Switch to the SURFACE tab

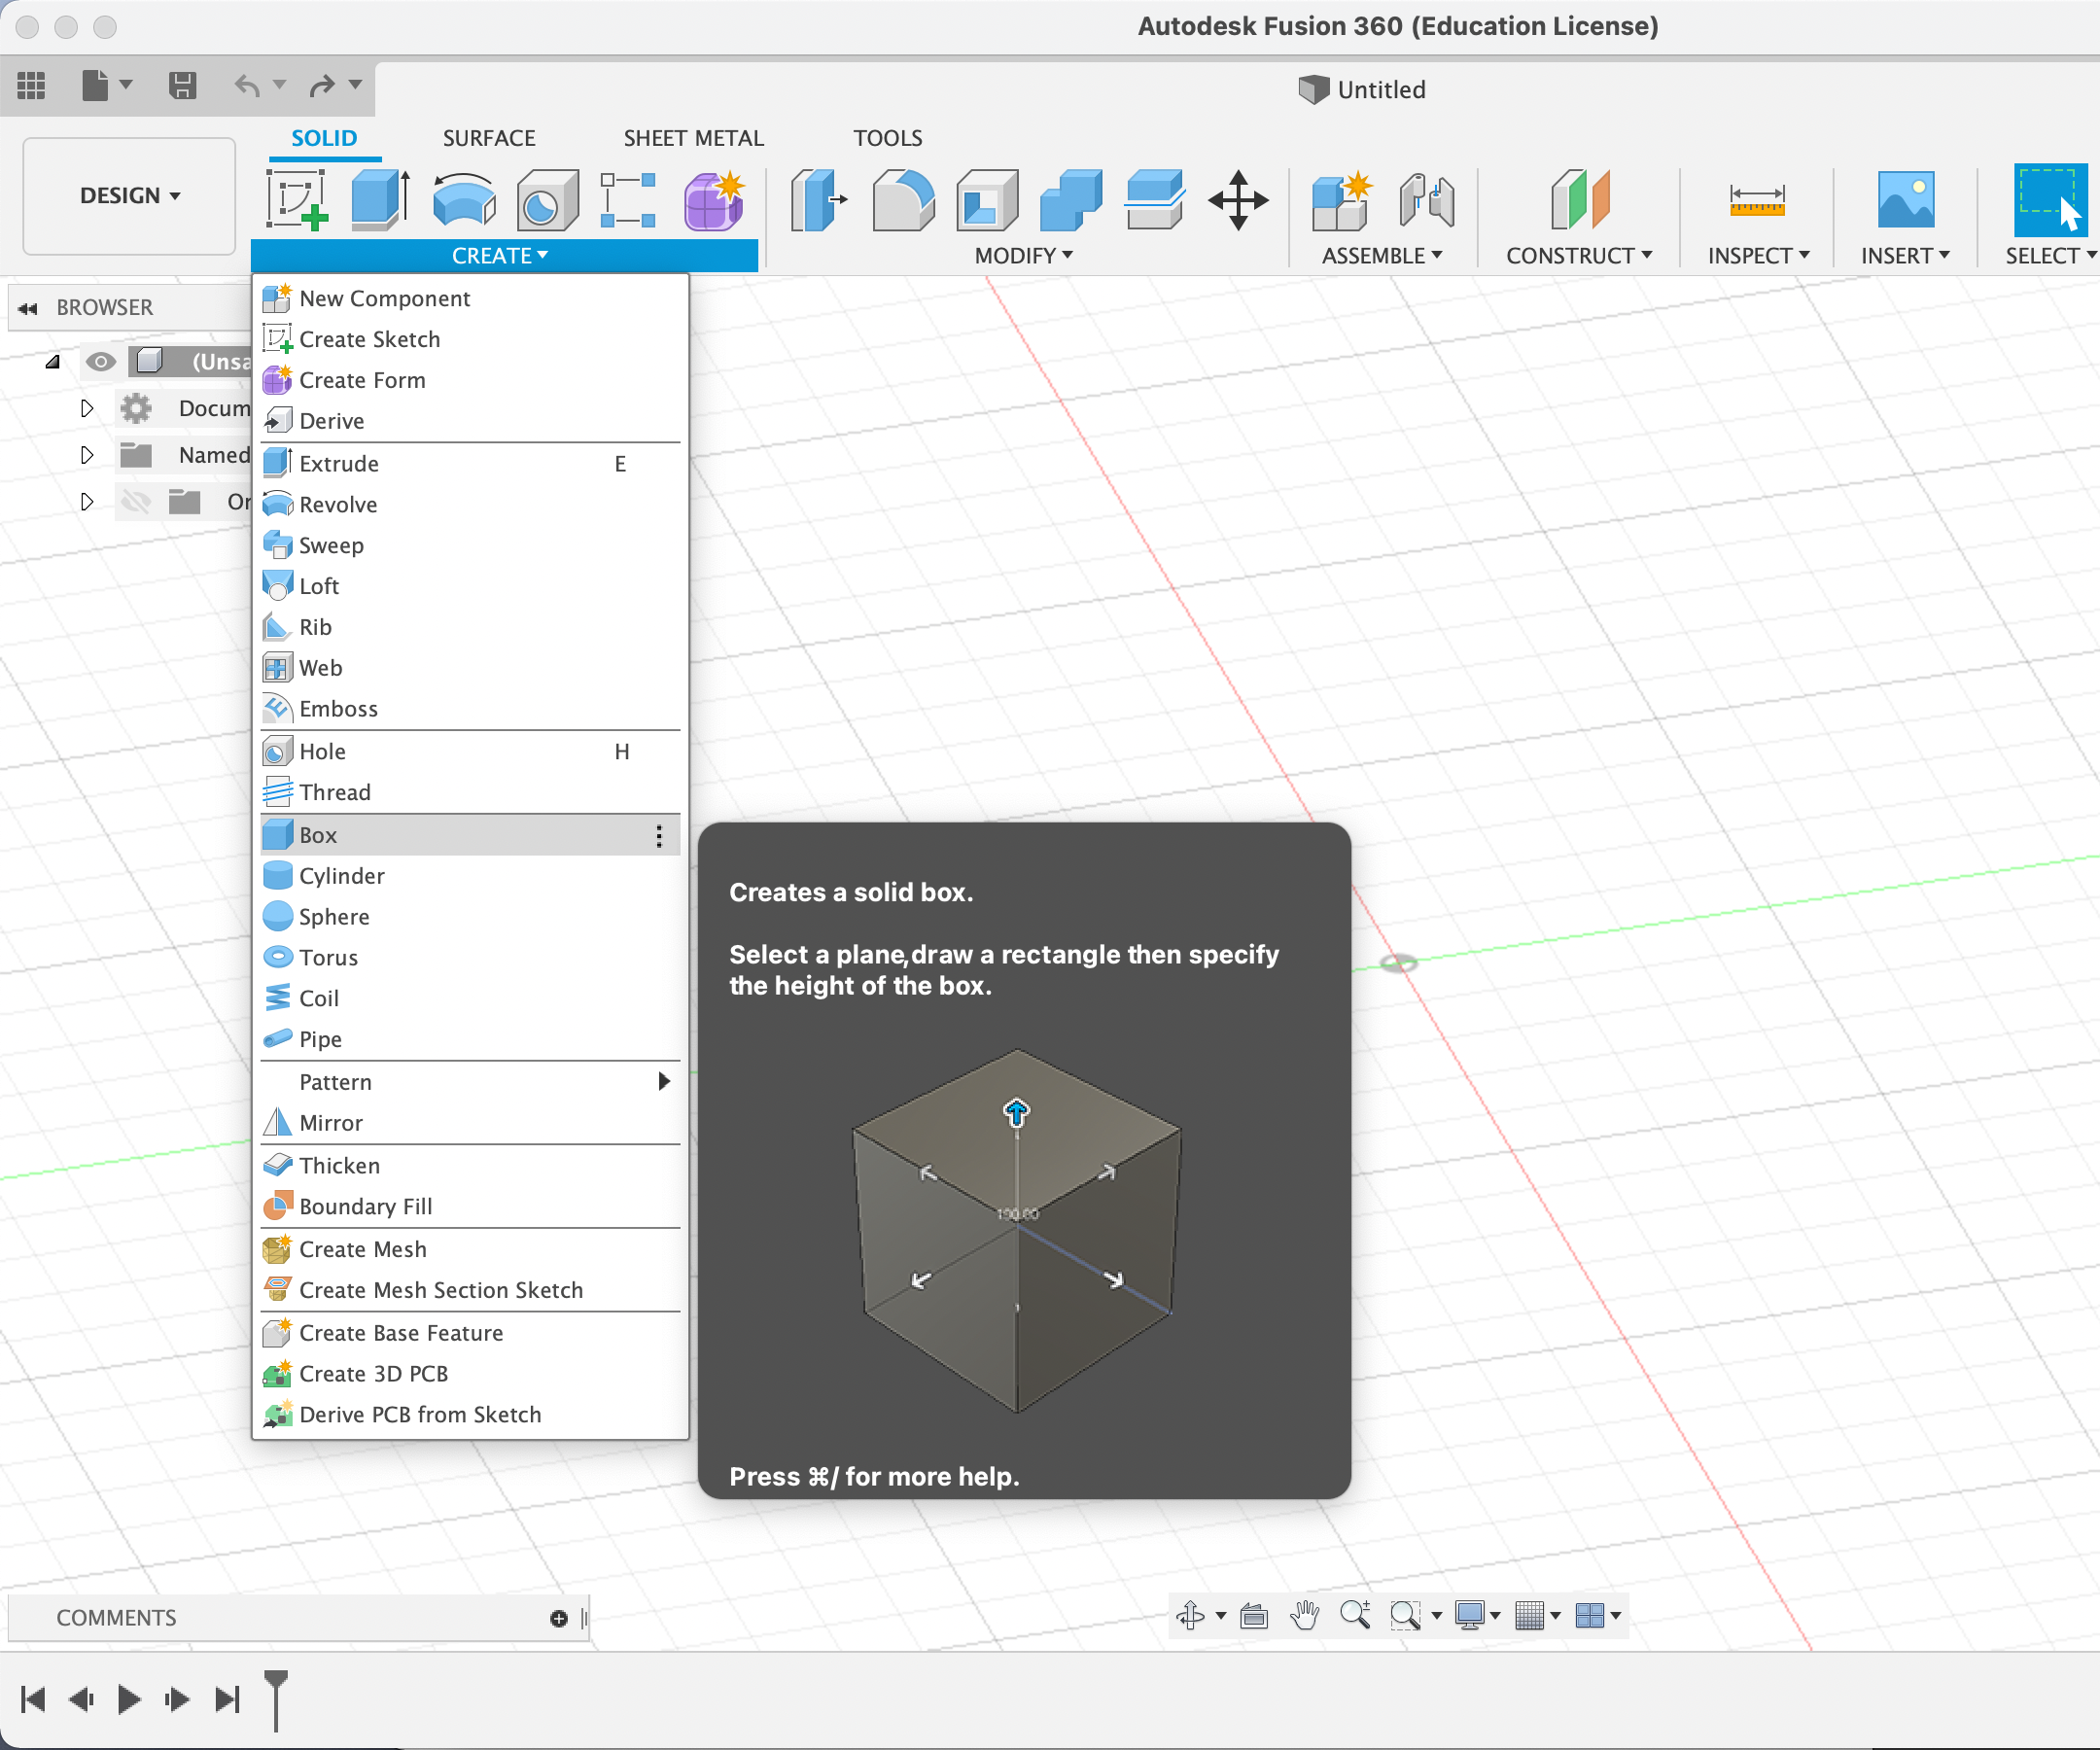tap(489, 138)
